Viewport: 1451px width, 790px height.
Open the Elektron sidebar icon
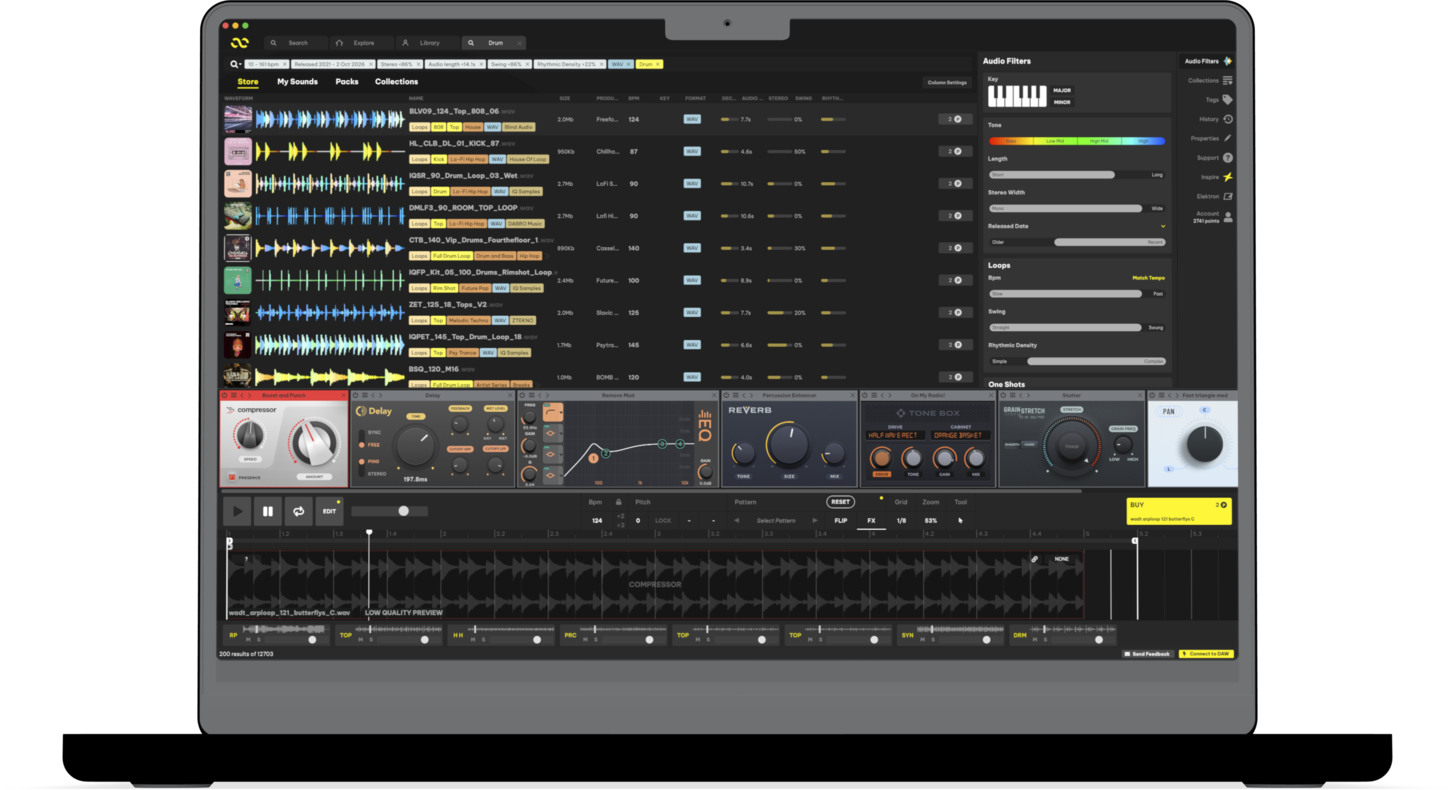point(1227,196)
